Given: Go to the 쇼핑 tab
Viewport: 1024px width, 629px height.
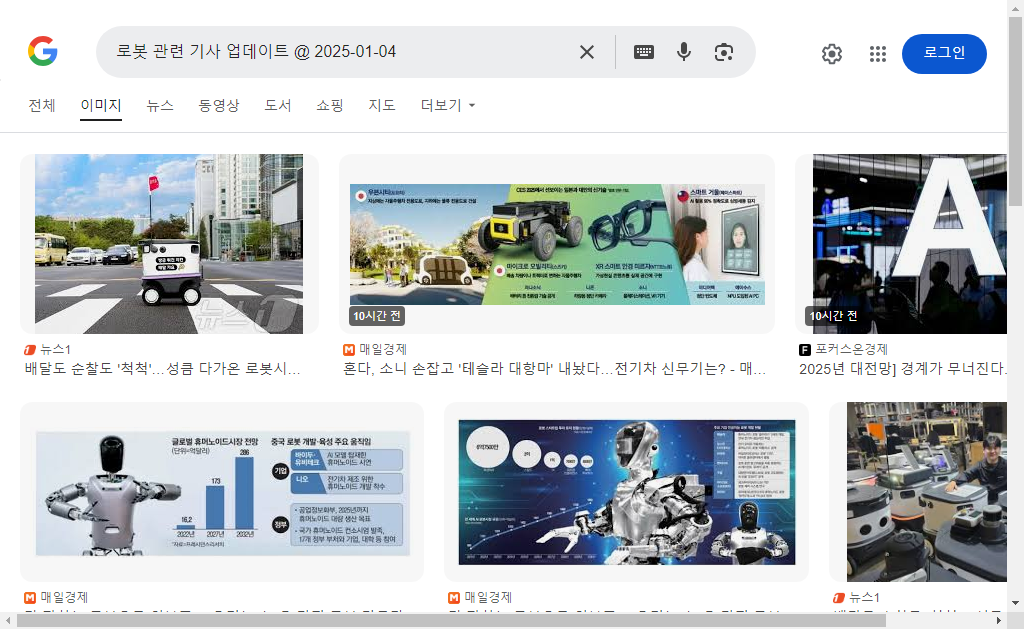Looking at the screenshot, I should click(x=330, y=105).
